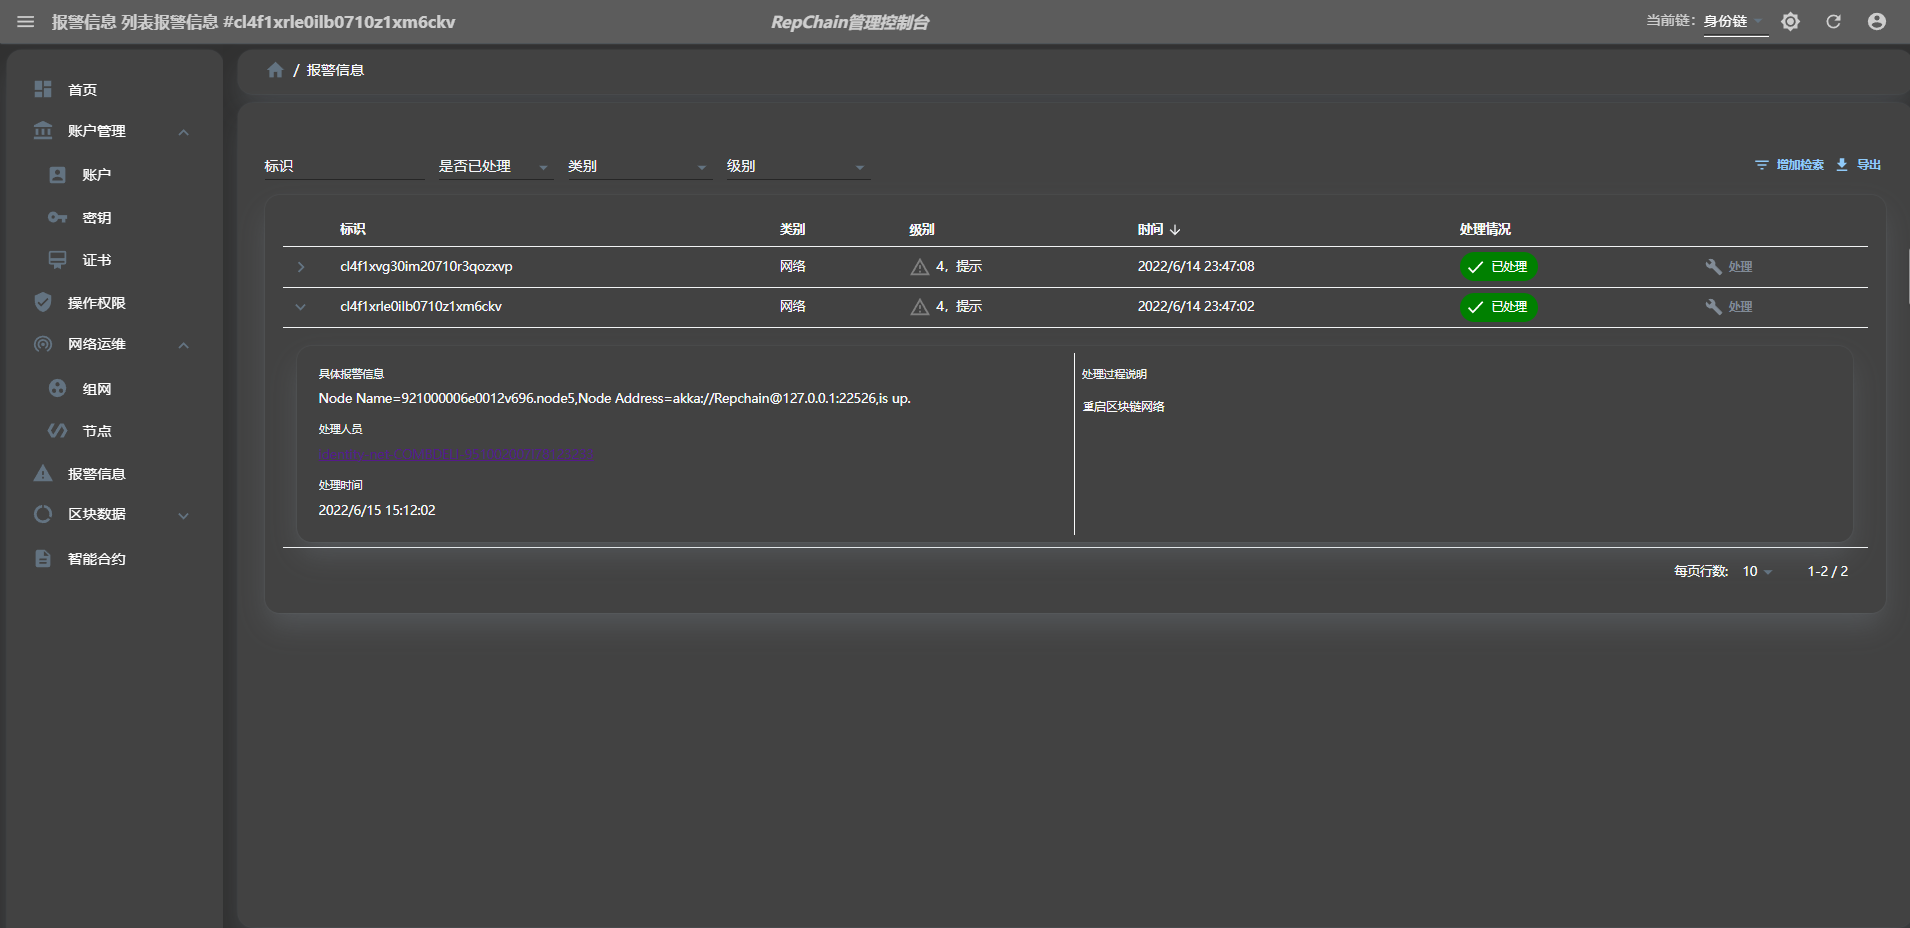
Task: Click wrench icon for cl4f1xvg30im20710r3qozxvp row
Action: tap(1713, 267)
